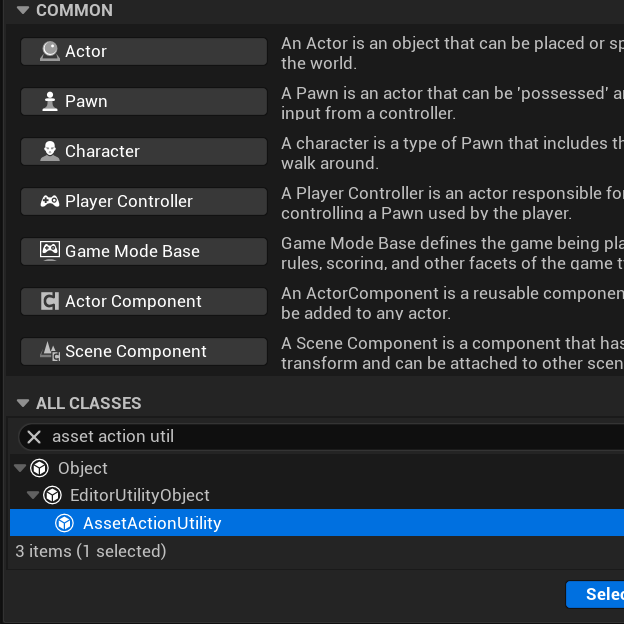Click the Actor Component icon
Viewport: 624px width, 624px height.
[49, 301]
